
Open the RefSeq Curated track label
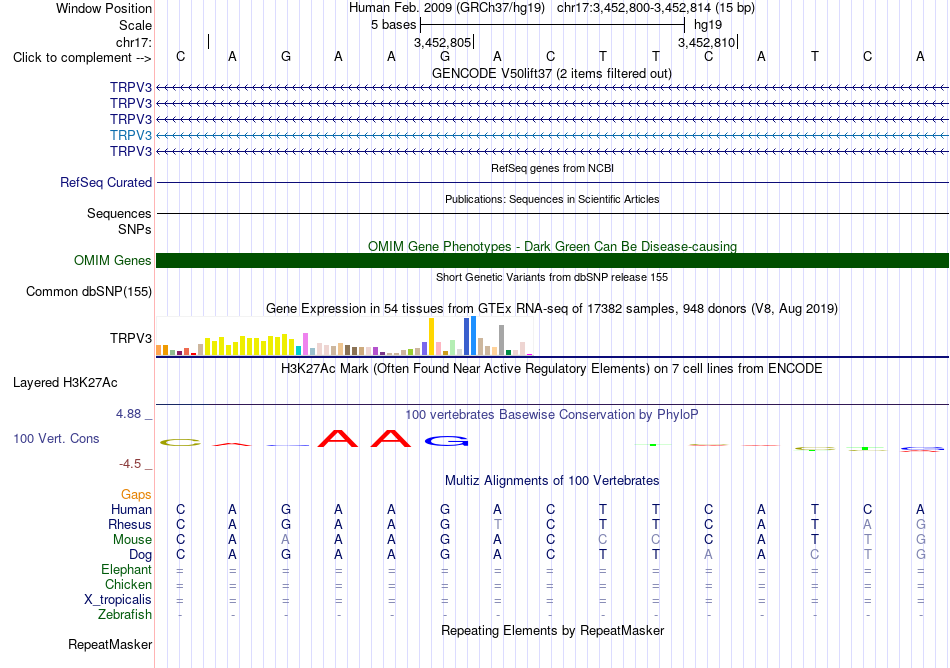[106, 182]
